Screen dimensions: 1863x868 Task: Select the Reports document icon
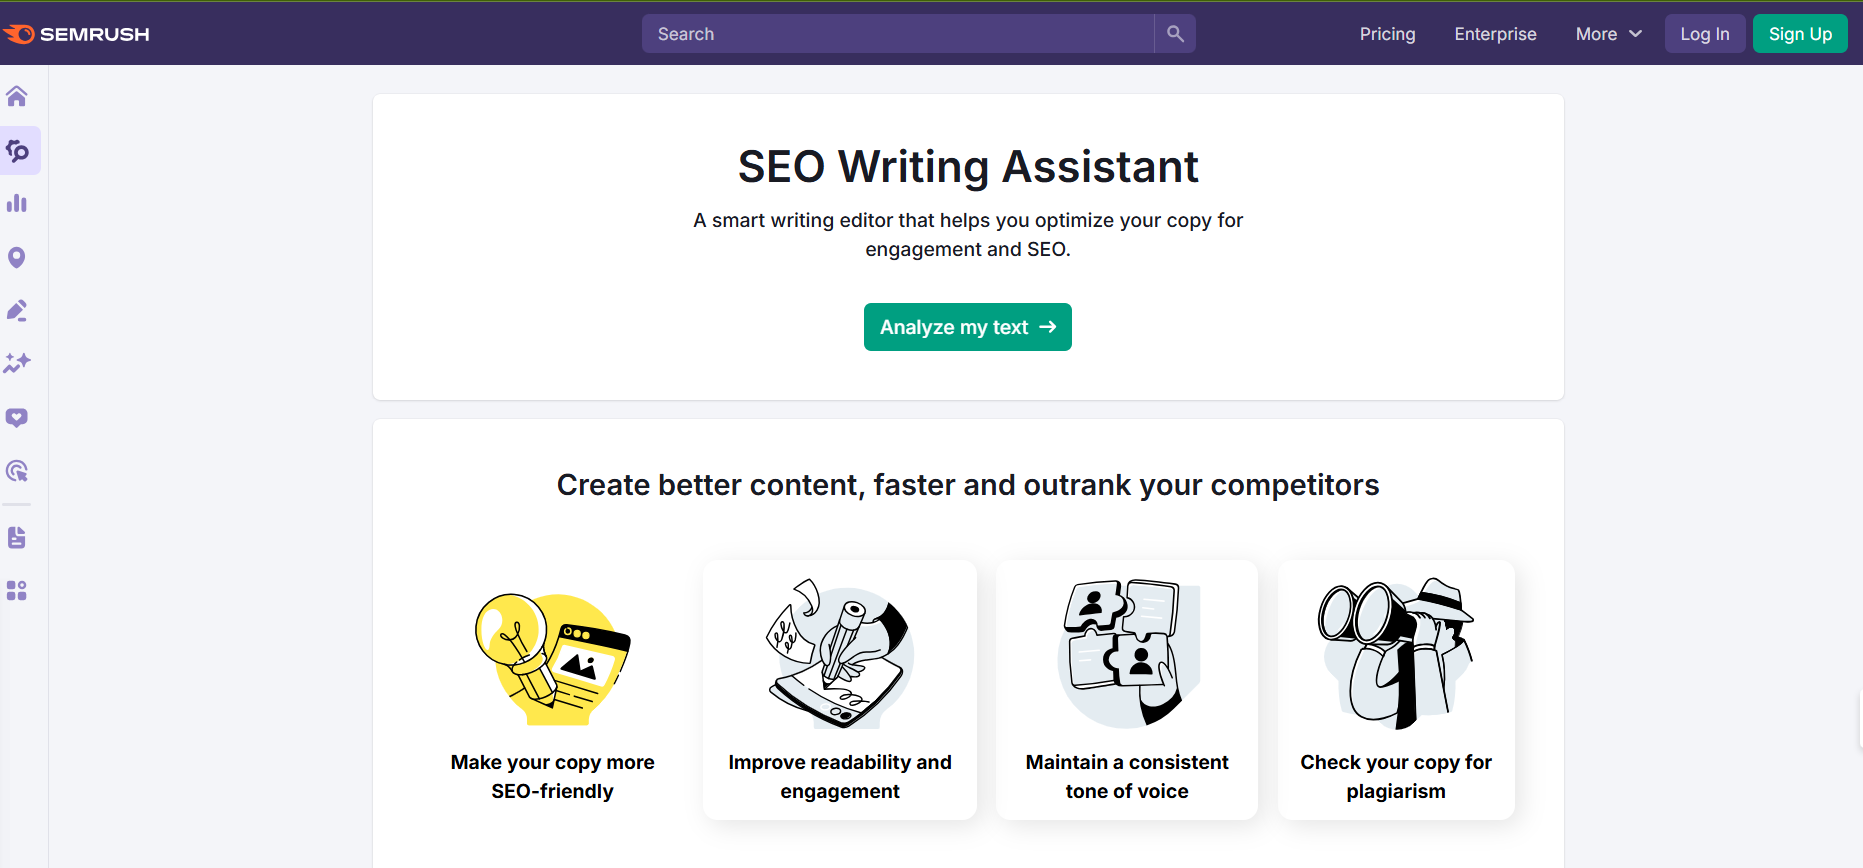(x=17, y=537)
